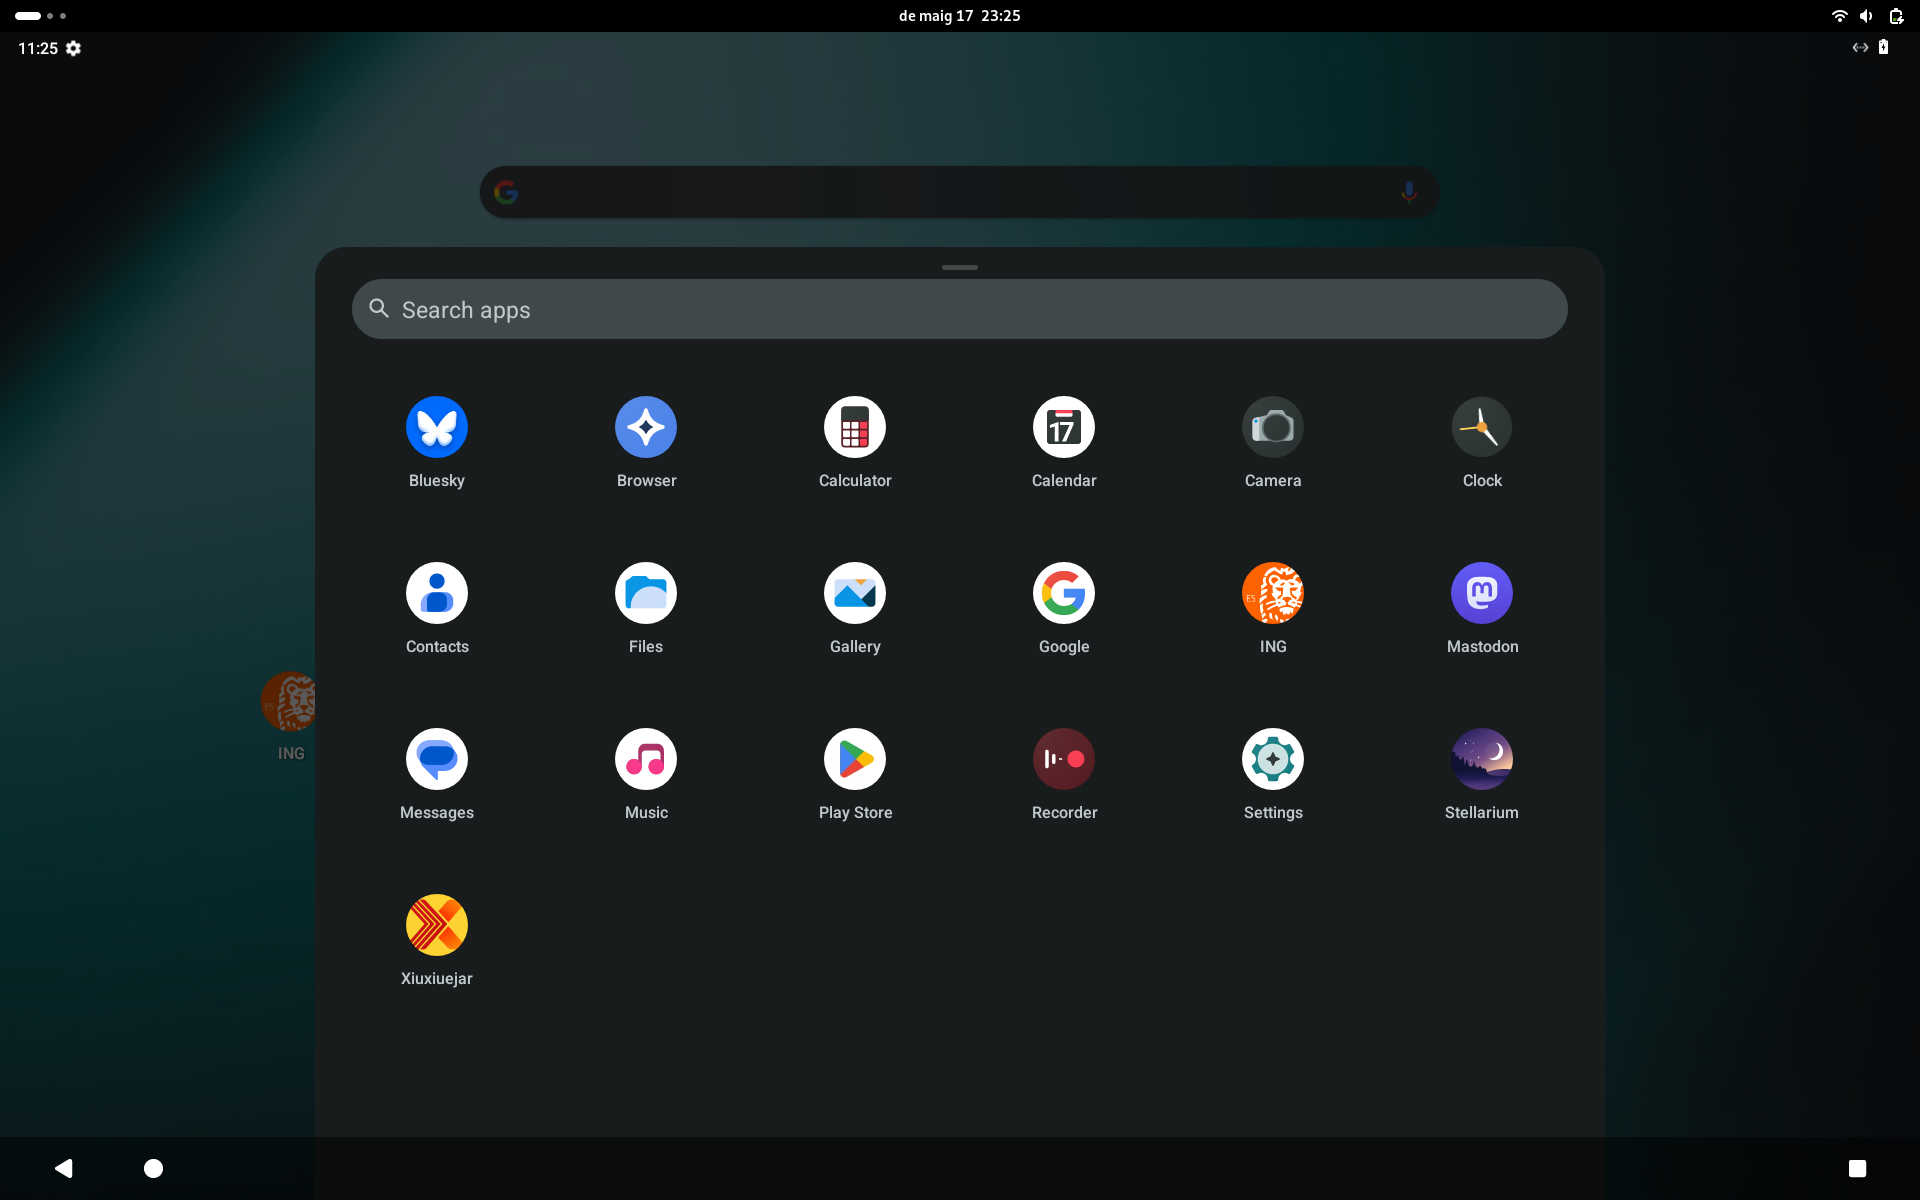Screen dimensions: 1920x1200
Task: Click the Android status bar connection arrows icon
Action: coord(1860,47)
